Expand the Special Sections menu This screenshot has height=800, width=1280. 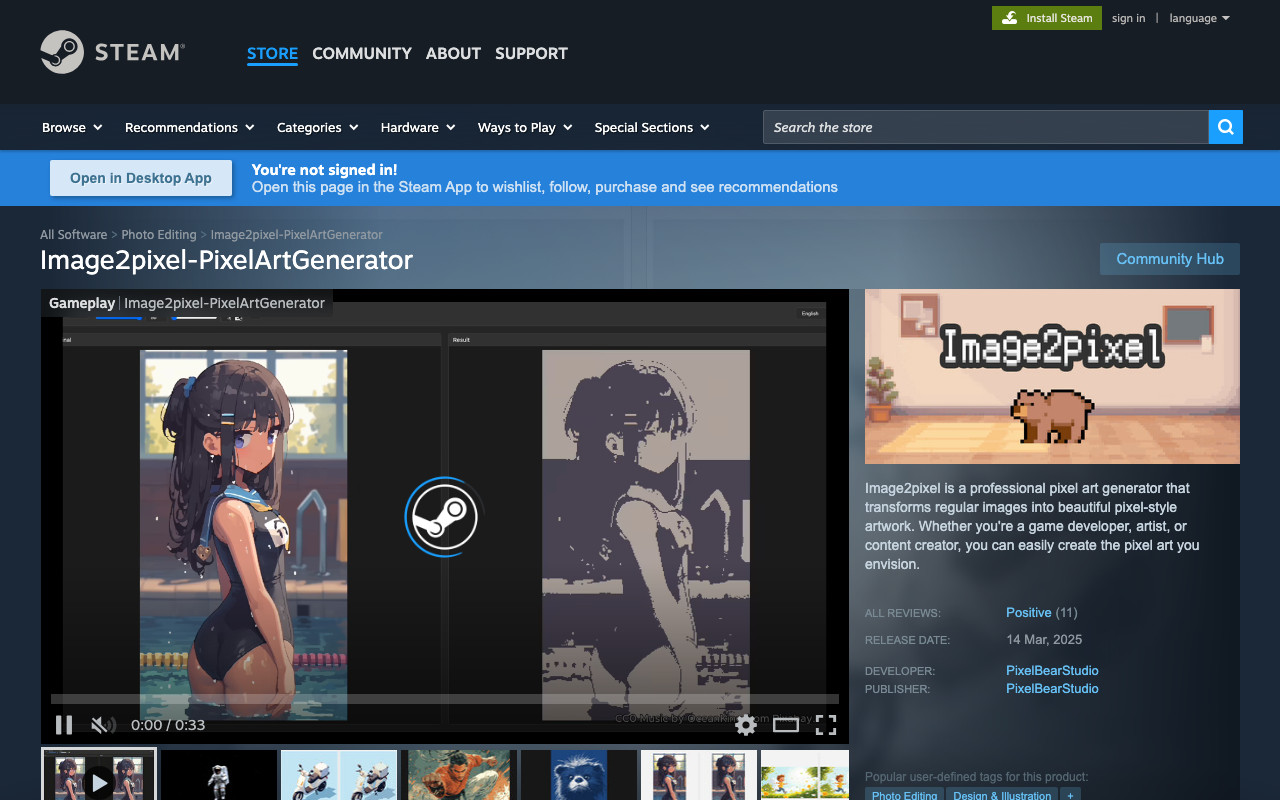click(652, 127)
